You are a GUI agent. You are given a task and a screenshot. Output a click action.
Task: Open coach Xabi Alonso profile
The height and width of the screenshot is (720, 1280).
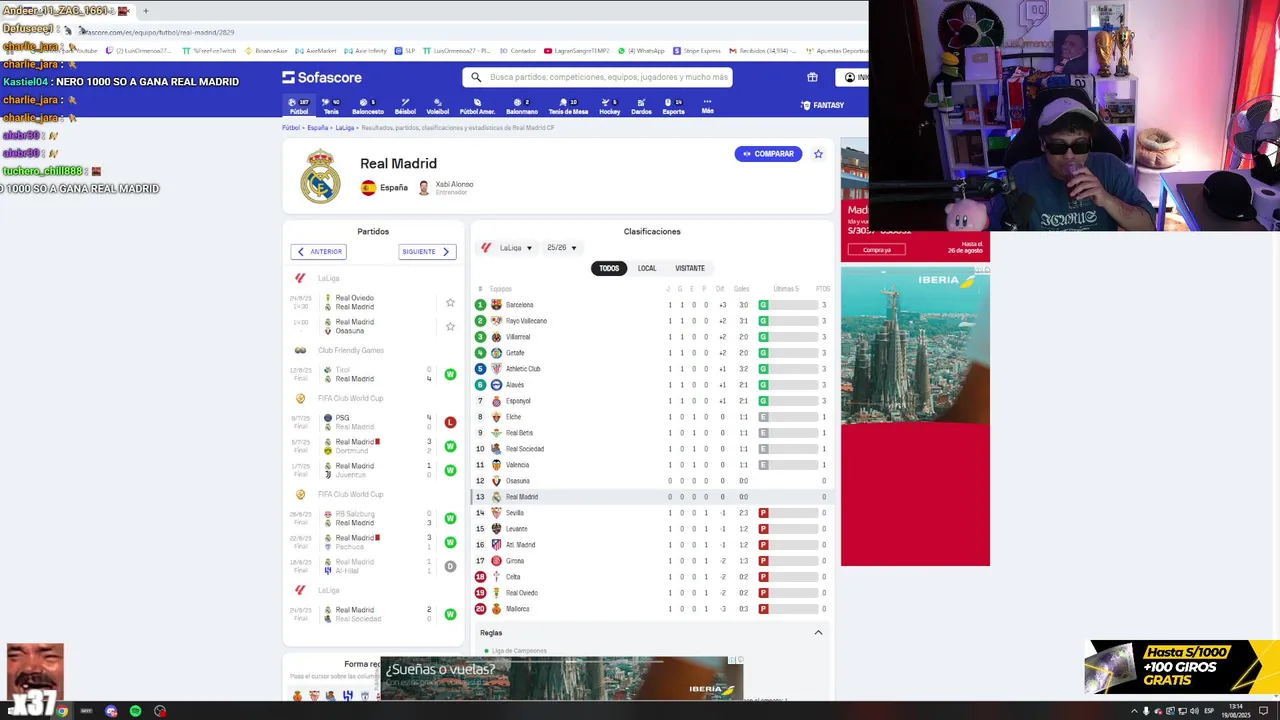[x=446, y=187]
